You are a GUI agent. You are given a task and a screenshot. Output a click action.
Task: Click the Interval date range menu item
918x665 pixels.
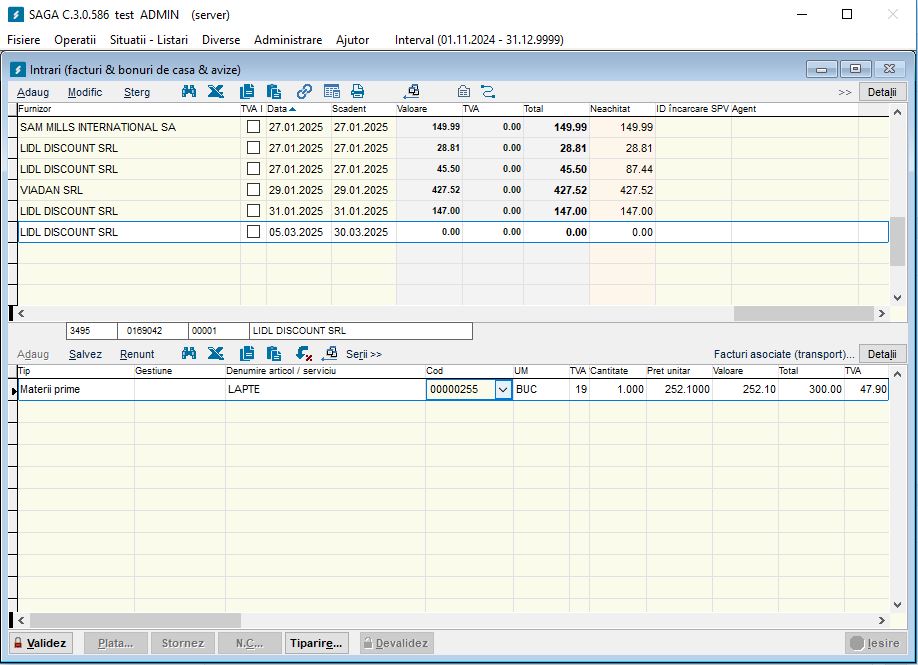(x=479, y=40)
